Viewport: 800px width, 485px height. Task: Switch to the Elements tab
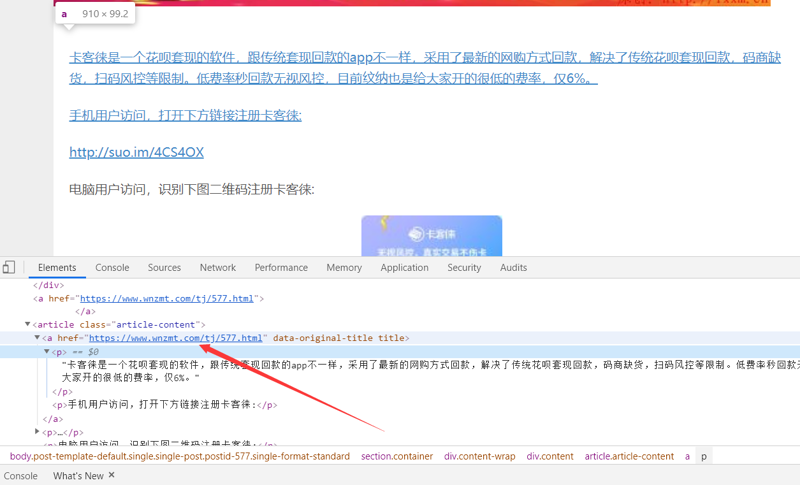[x=57, y=267]
